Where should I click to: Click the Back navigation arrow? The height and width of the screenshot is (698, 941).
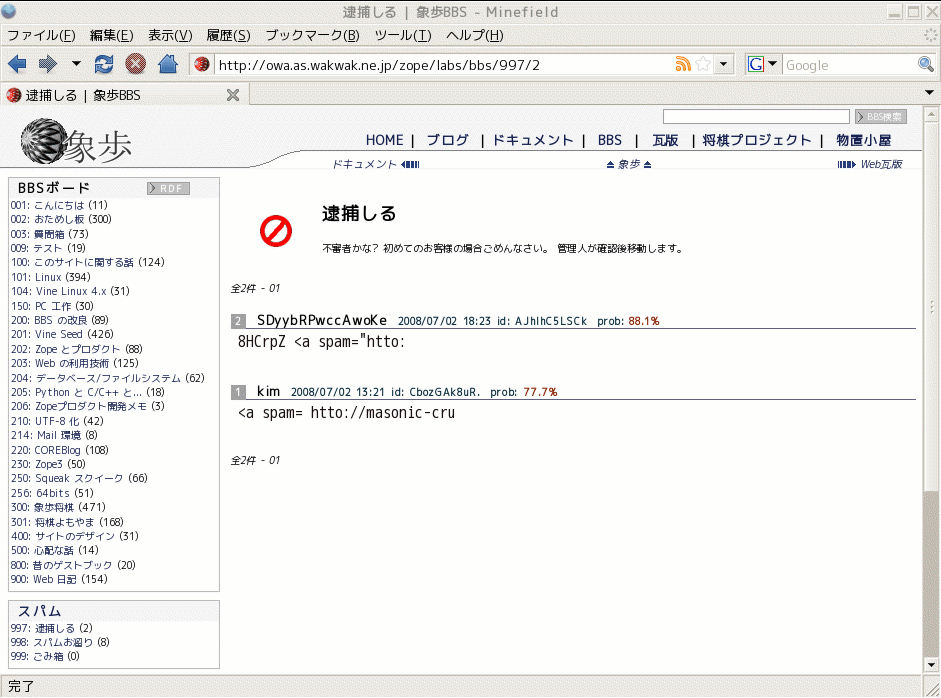click(17, 64)
